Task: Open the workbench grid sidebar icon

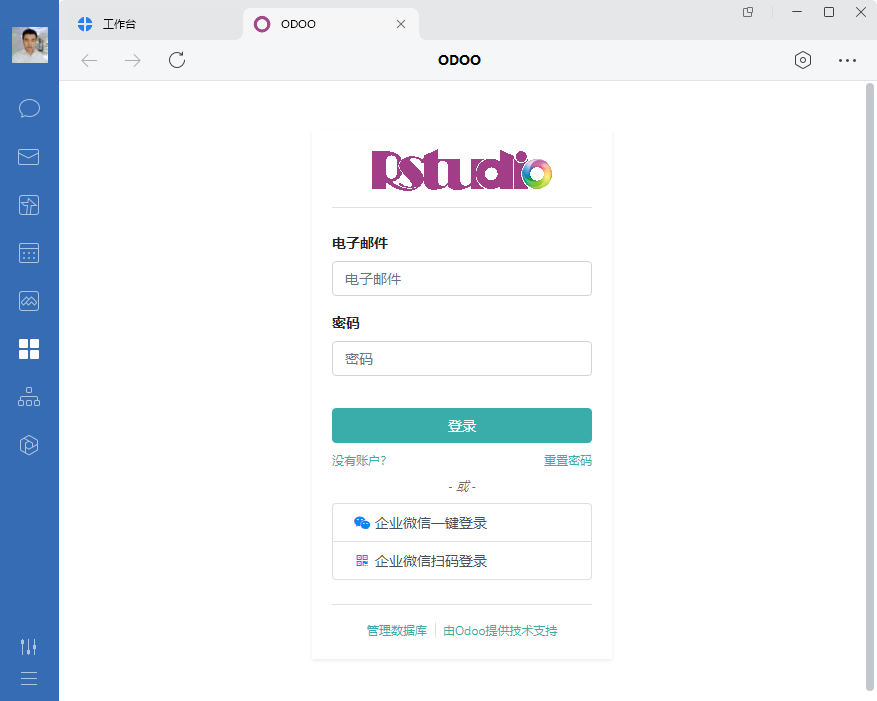Action: click(x=29, y=349)
